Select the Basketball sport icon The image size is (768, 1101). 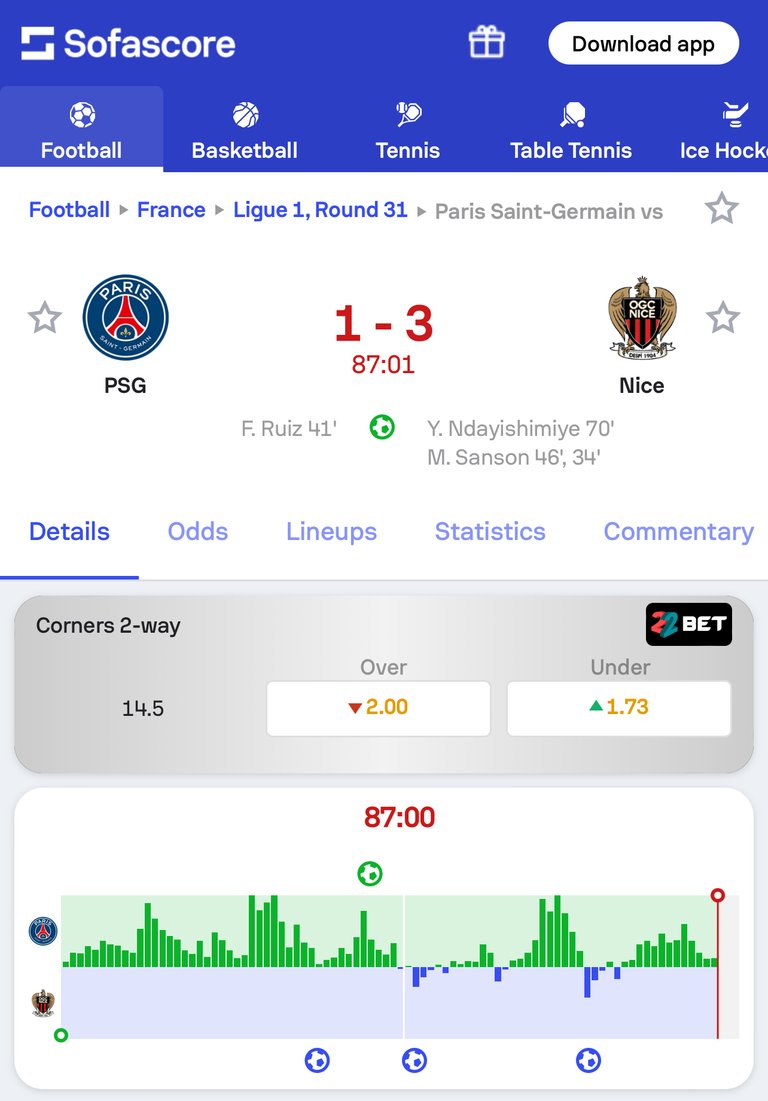pos(245,114)
